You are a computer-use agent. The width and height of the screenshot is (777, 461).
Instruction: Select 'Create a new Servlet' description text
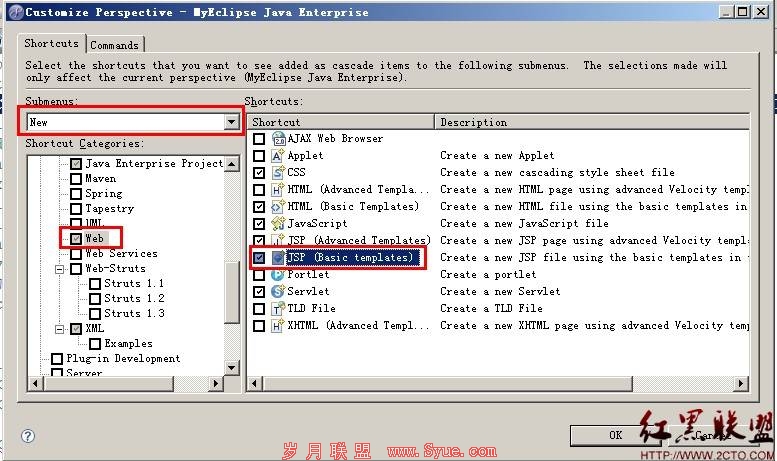click(x=500, y=291)
